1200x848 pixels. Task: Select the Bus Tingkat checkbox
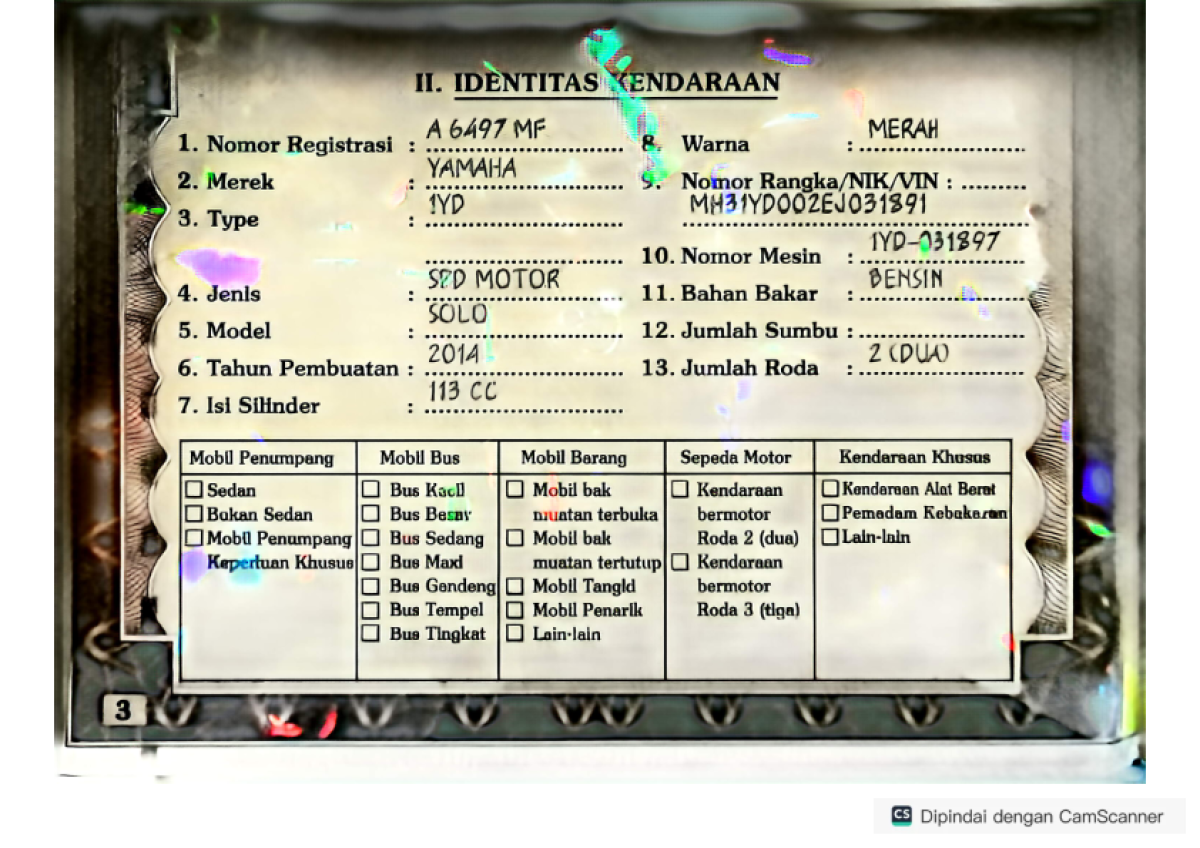click(371, 633)
